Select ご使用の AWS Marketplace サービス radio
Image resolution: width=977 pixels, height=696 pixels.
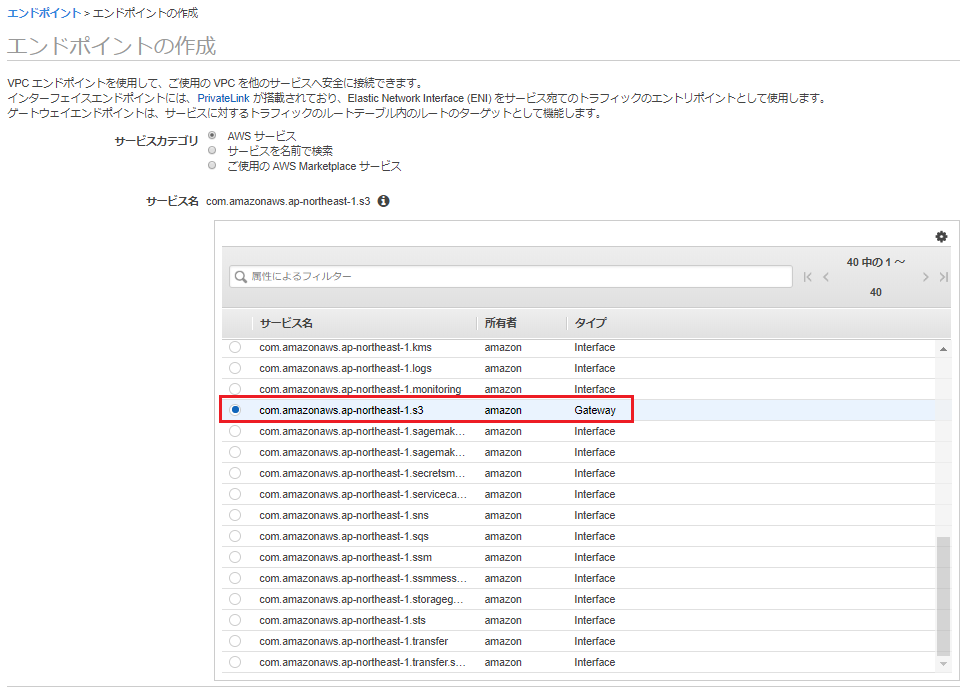click(x=212, y=165)
